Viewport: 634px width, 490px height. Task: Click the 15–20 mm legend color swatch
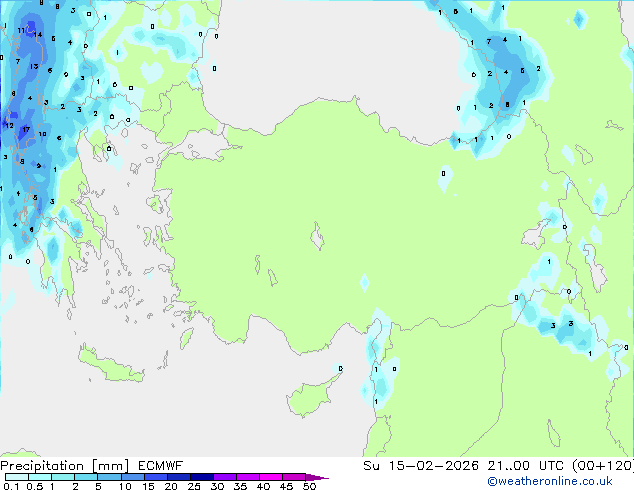[x=155, y=477]
